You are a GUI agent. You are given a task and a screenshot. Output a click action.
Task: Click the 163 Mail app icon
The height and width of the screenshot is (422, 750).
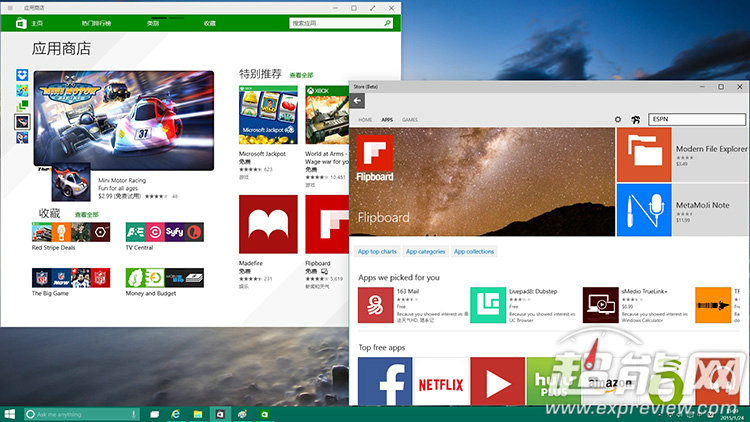pyautogui.click(x=375, y=305)
